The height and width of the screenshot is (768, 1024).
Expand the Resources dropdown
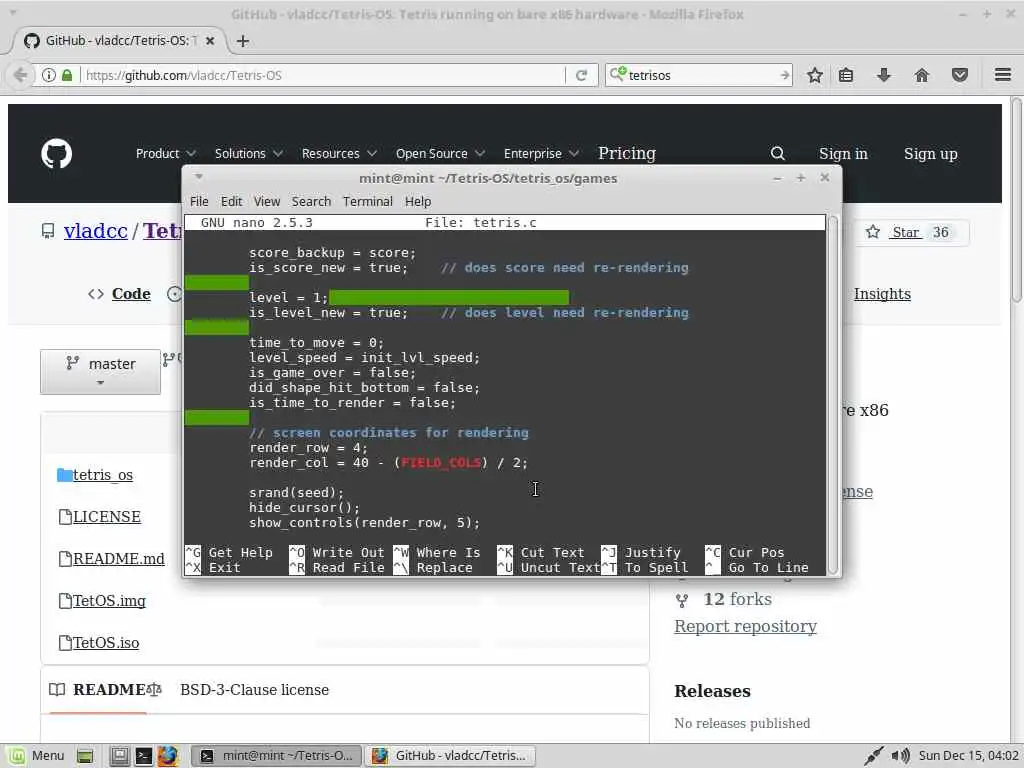(x=338, y=153)
